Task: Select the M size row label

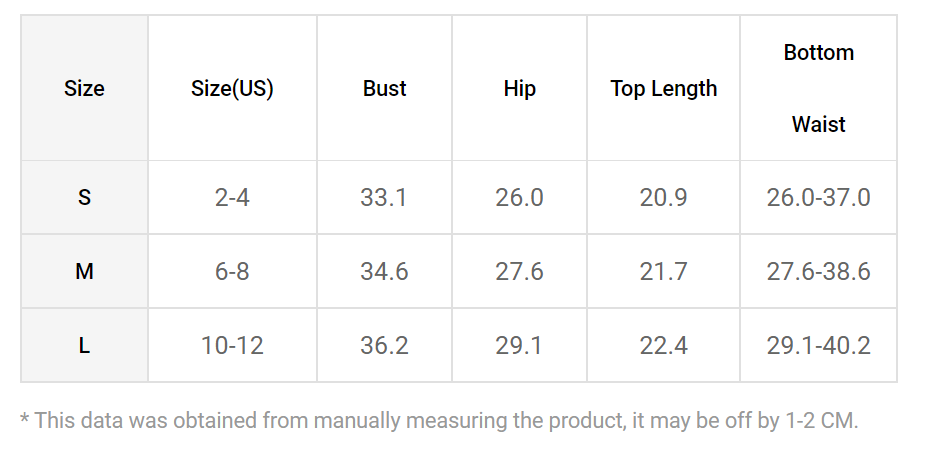Action: (x=84, y=271)
